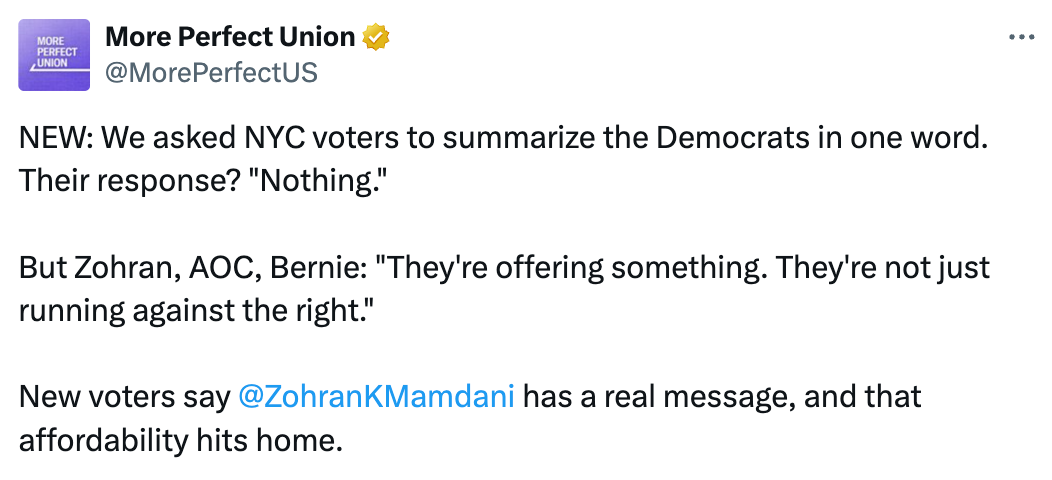Click the More Perfect Union display name

coord(230,38)
